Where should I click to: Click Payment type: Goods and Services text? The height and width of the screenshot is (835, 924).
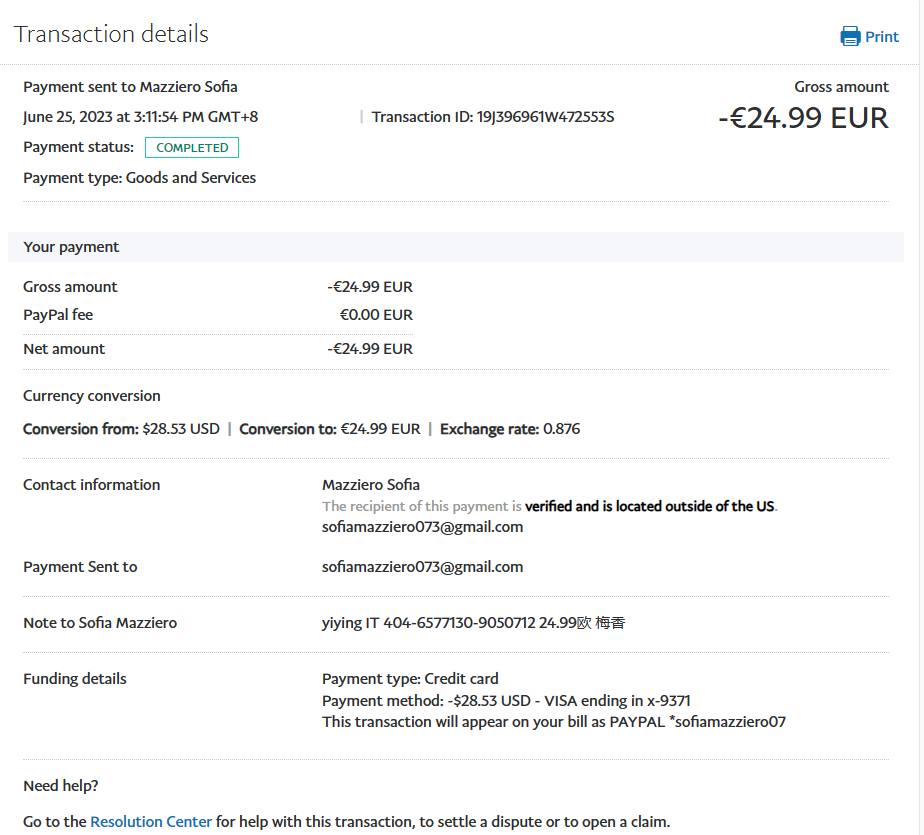pos(139,178)
